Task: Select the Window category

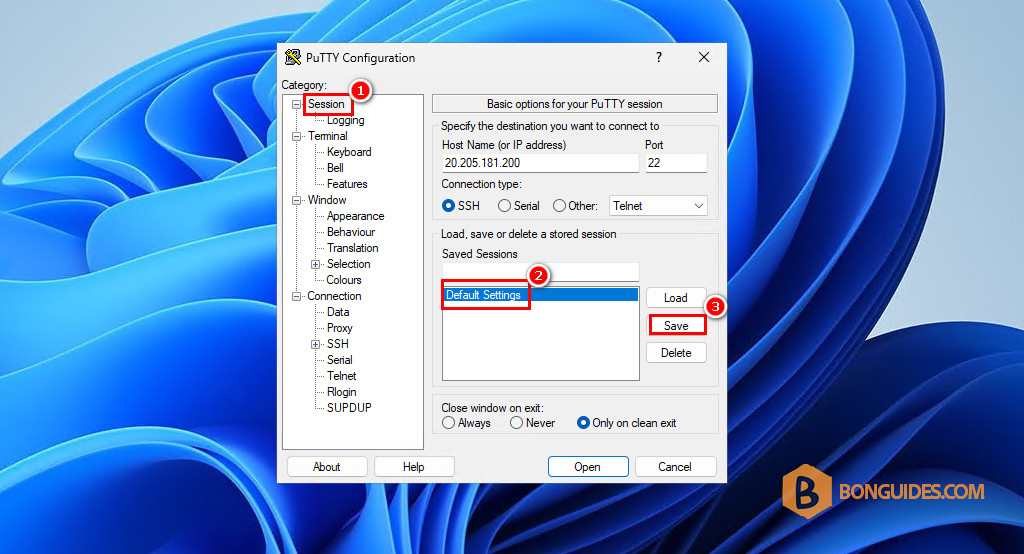Action: click(x=327, y=200)
